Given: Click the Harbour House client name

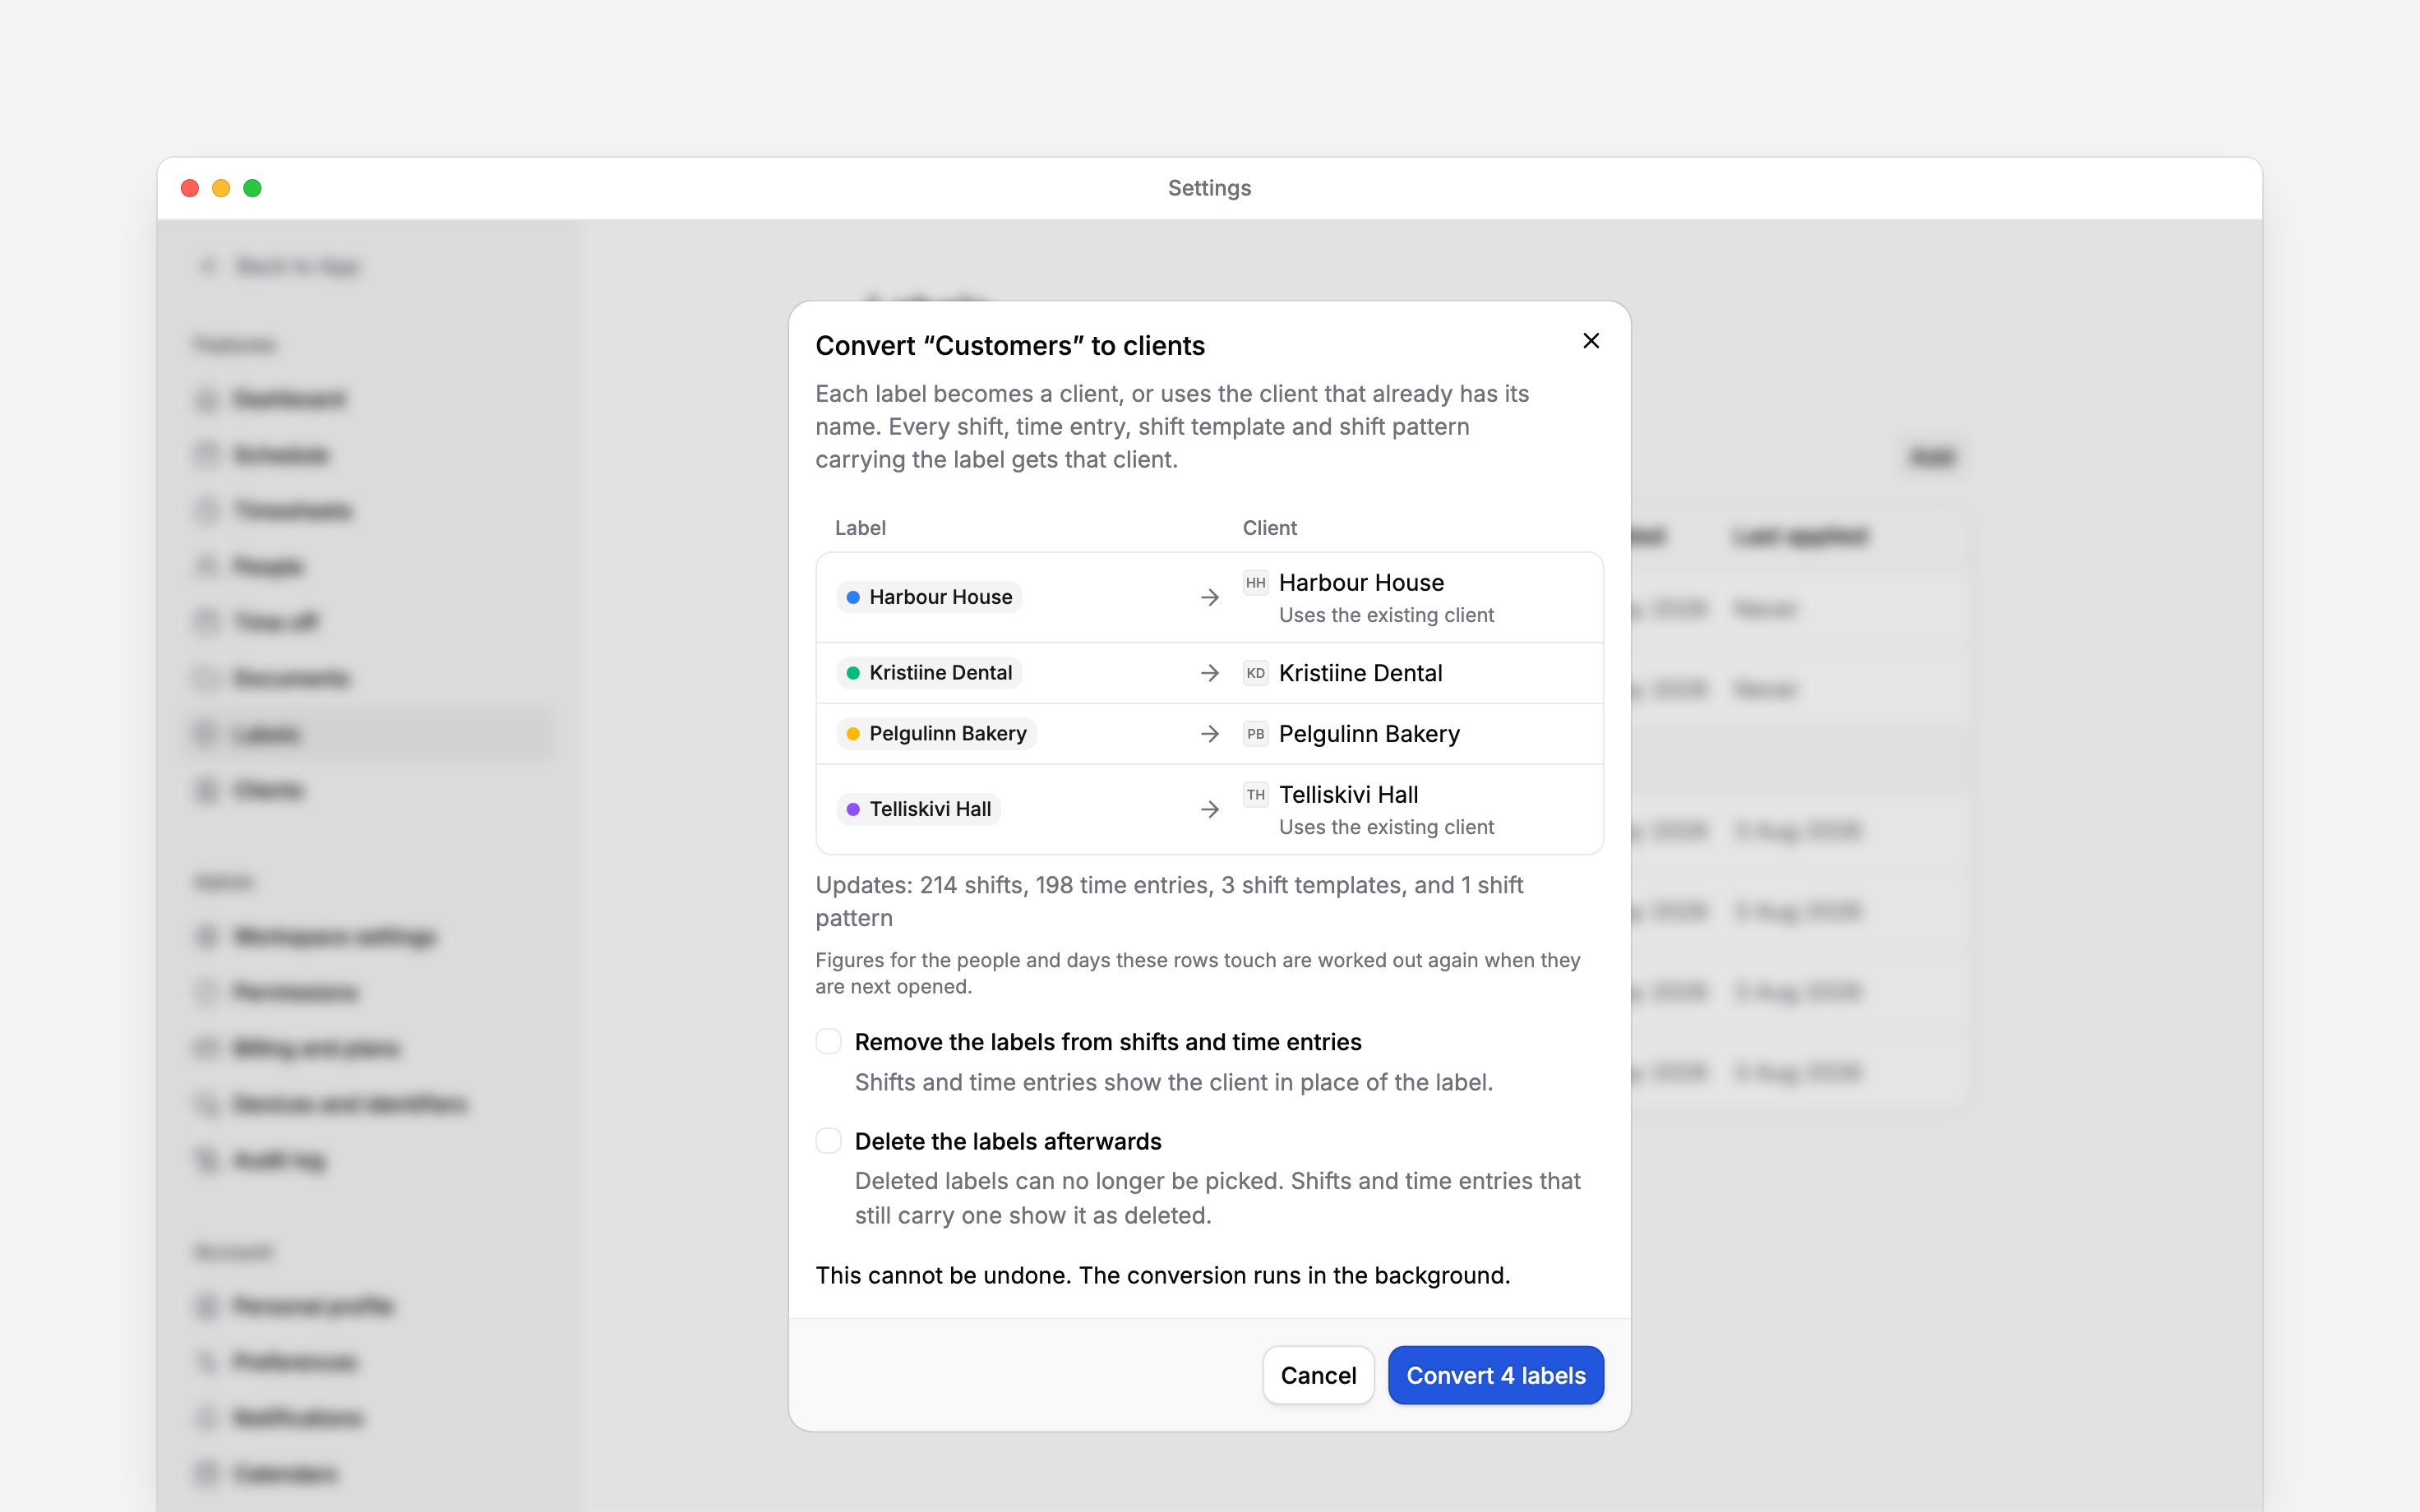Looking at the screenshot, I should tap(1361, 583).
